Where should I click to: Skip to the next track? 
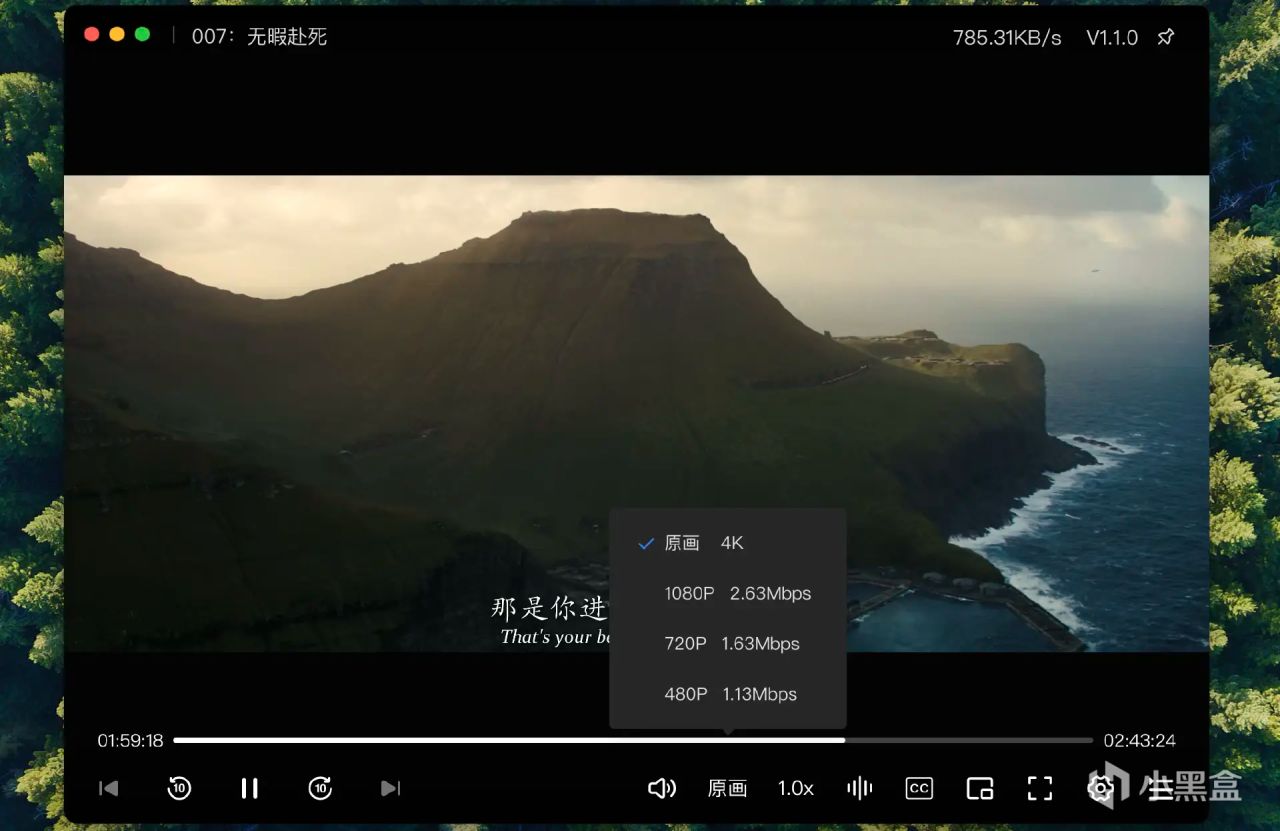(391, 788)
